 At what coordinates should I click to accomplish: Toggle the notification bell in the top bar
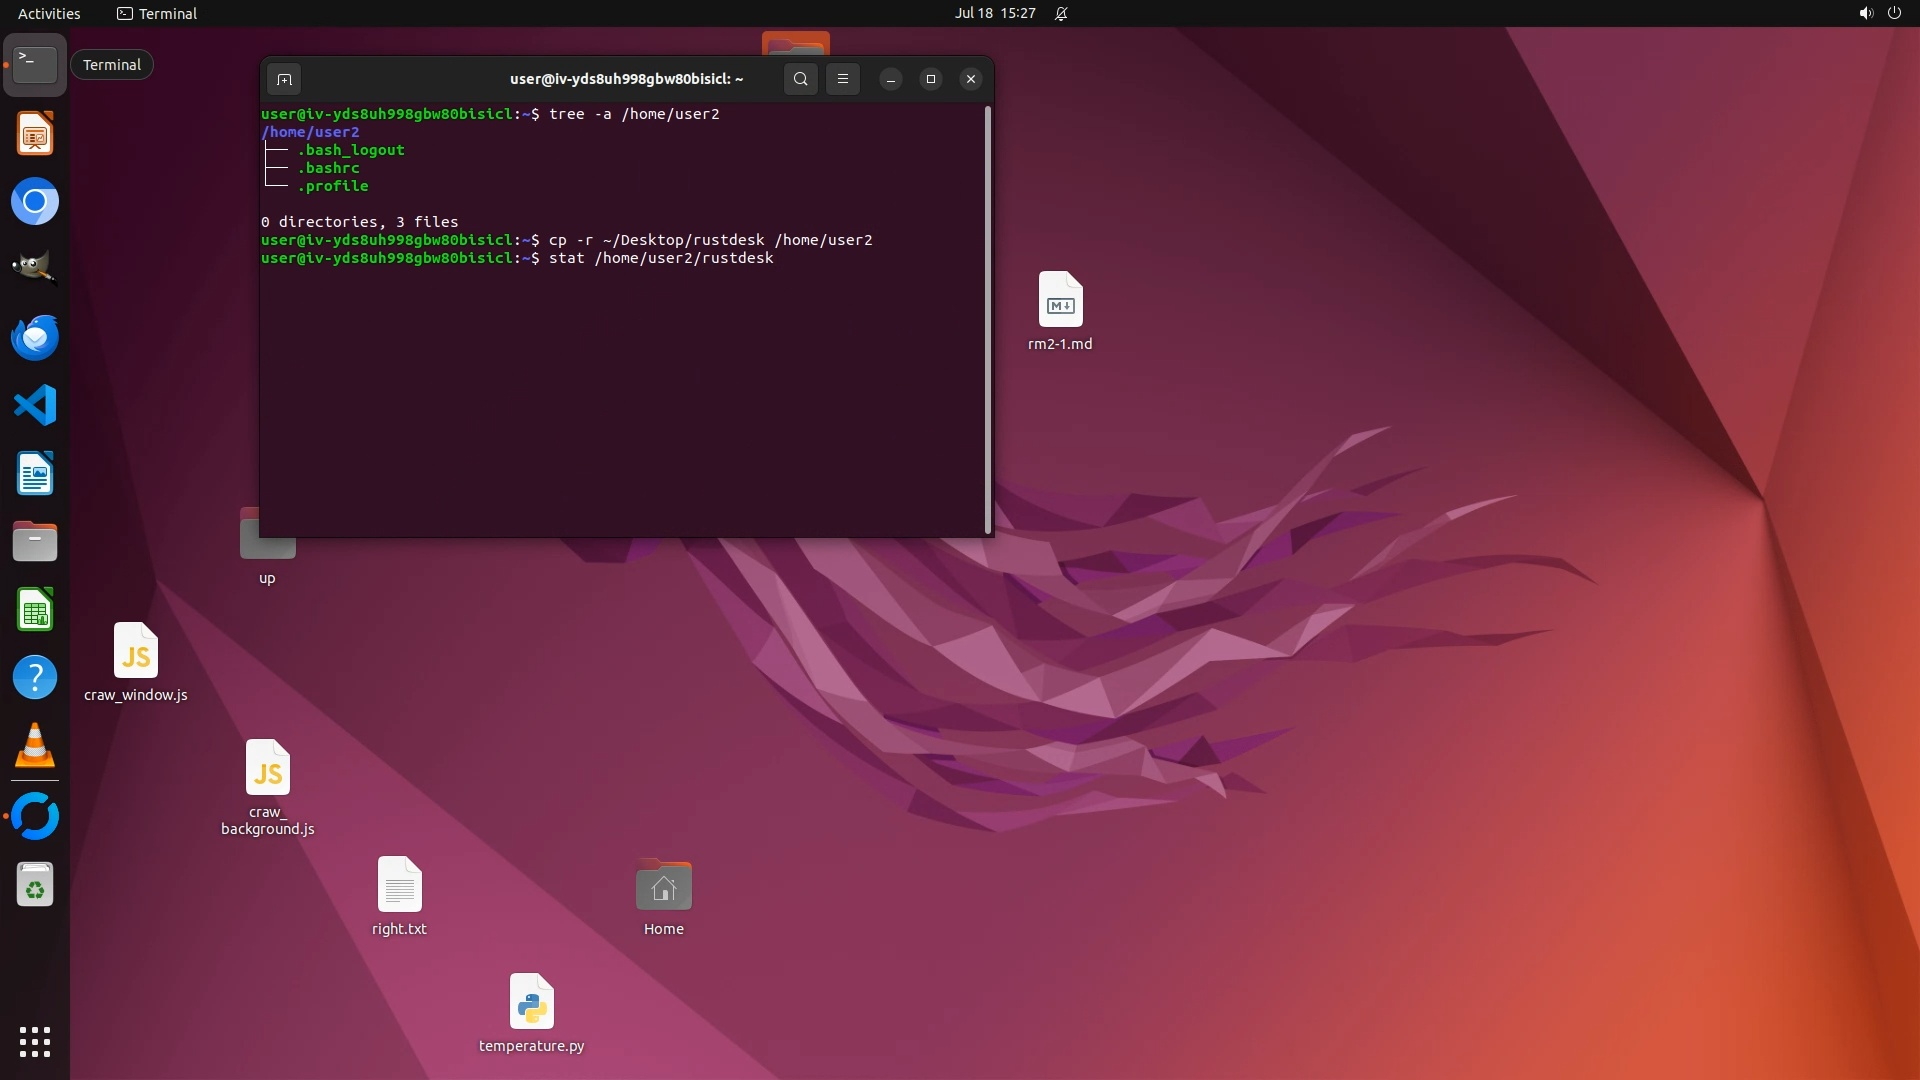point(1061,13)
